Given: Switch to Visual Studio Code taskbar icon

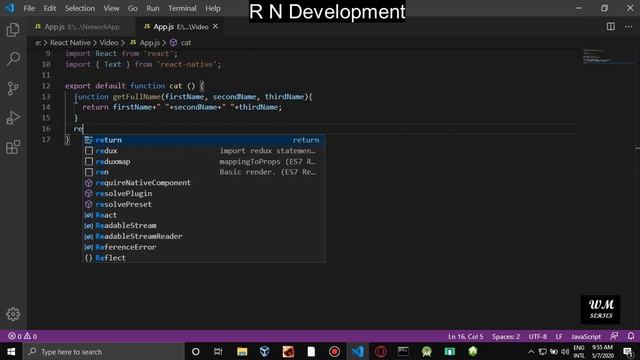Looking at the screenshot, I should [358, 351].
